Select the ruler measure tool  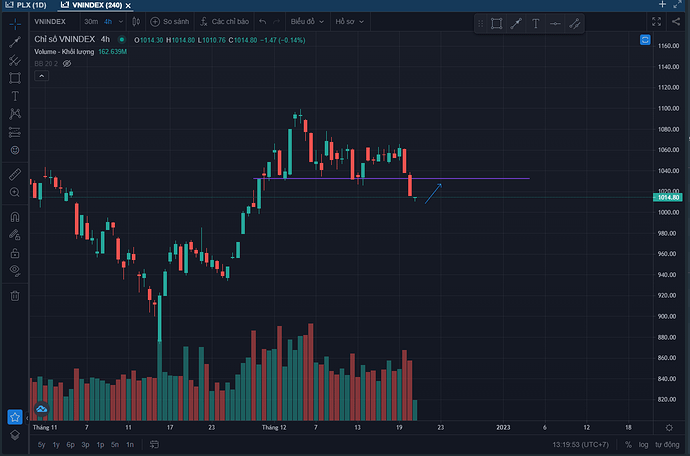[x=15, y=175]
